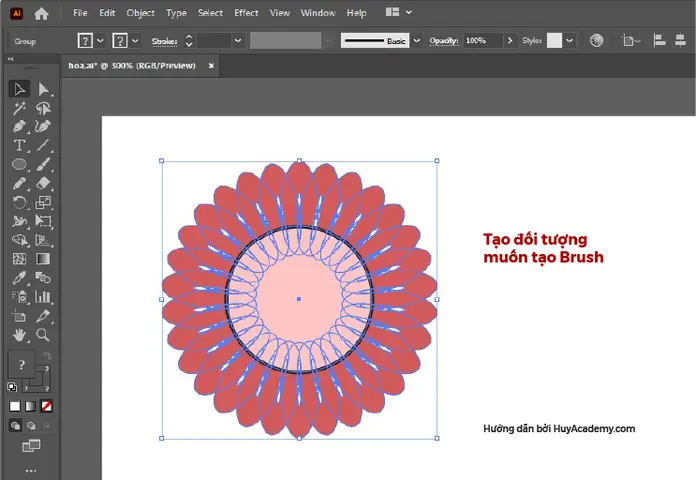Select the Eyedropper tool
This screenshot has width=696, height=480.
pyautogui.click(x=20, y=278)
